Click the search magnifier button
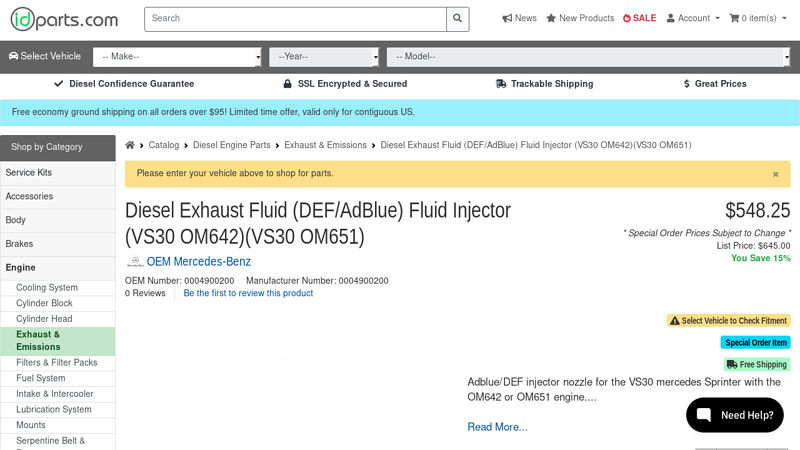This screenshot has width=800, height=450. [x=458, y=19]
